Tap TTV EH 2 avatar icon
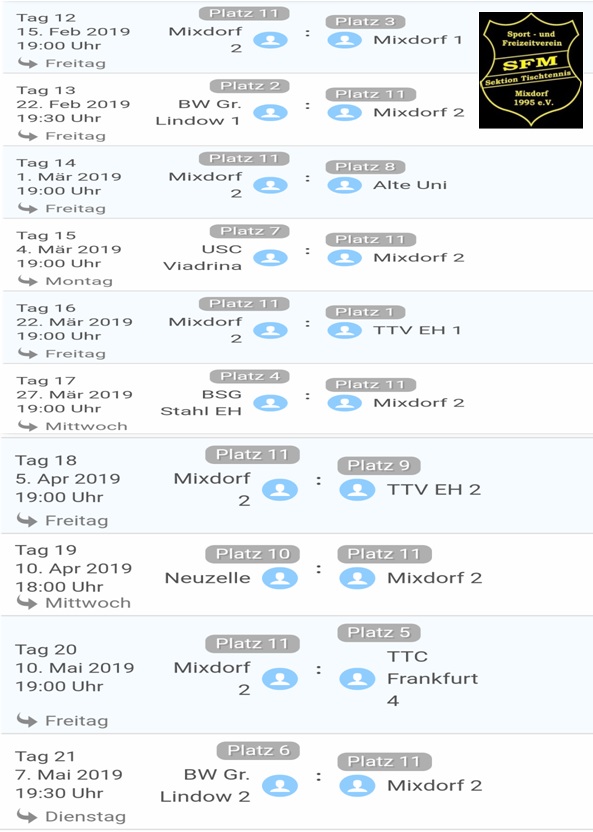The width and height of the screenshot is (593, 832). (x=357, y=490)
